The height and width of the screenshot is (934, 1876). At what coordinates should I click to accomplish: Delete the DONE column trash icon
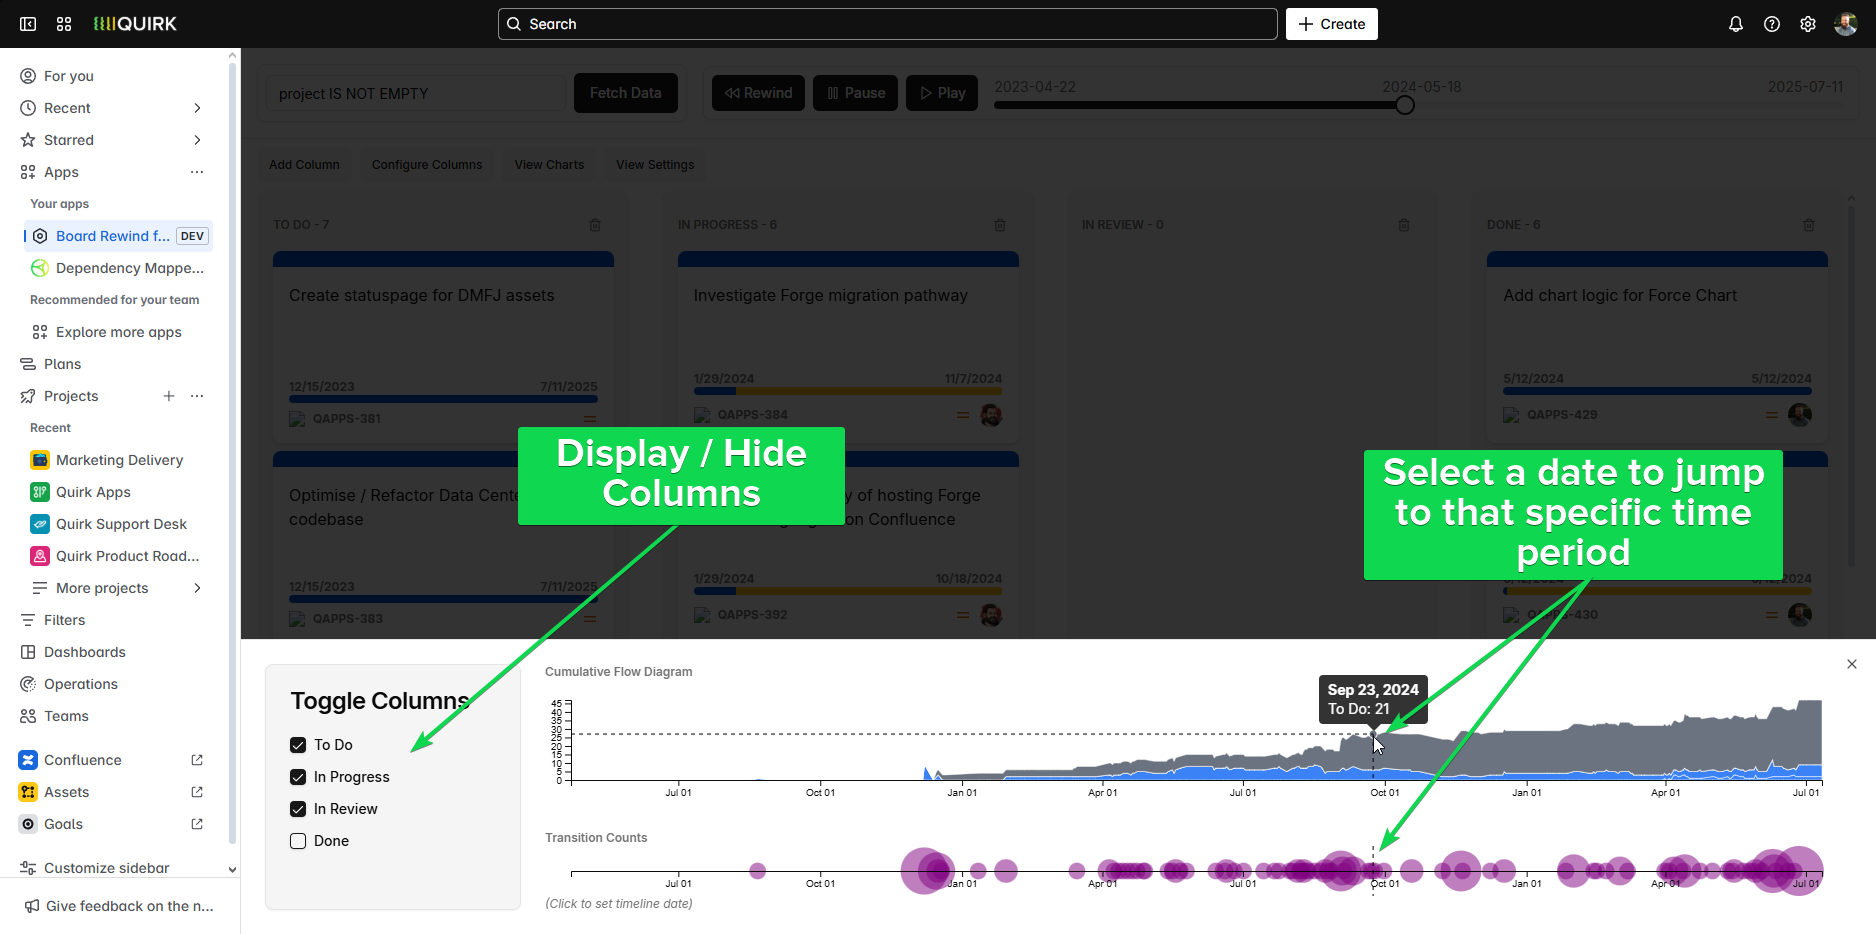[1809, 225]
